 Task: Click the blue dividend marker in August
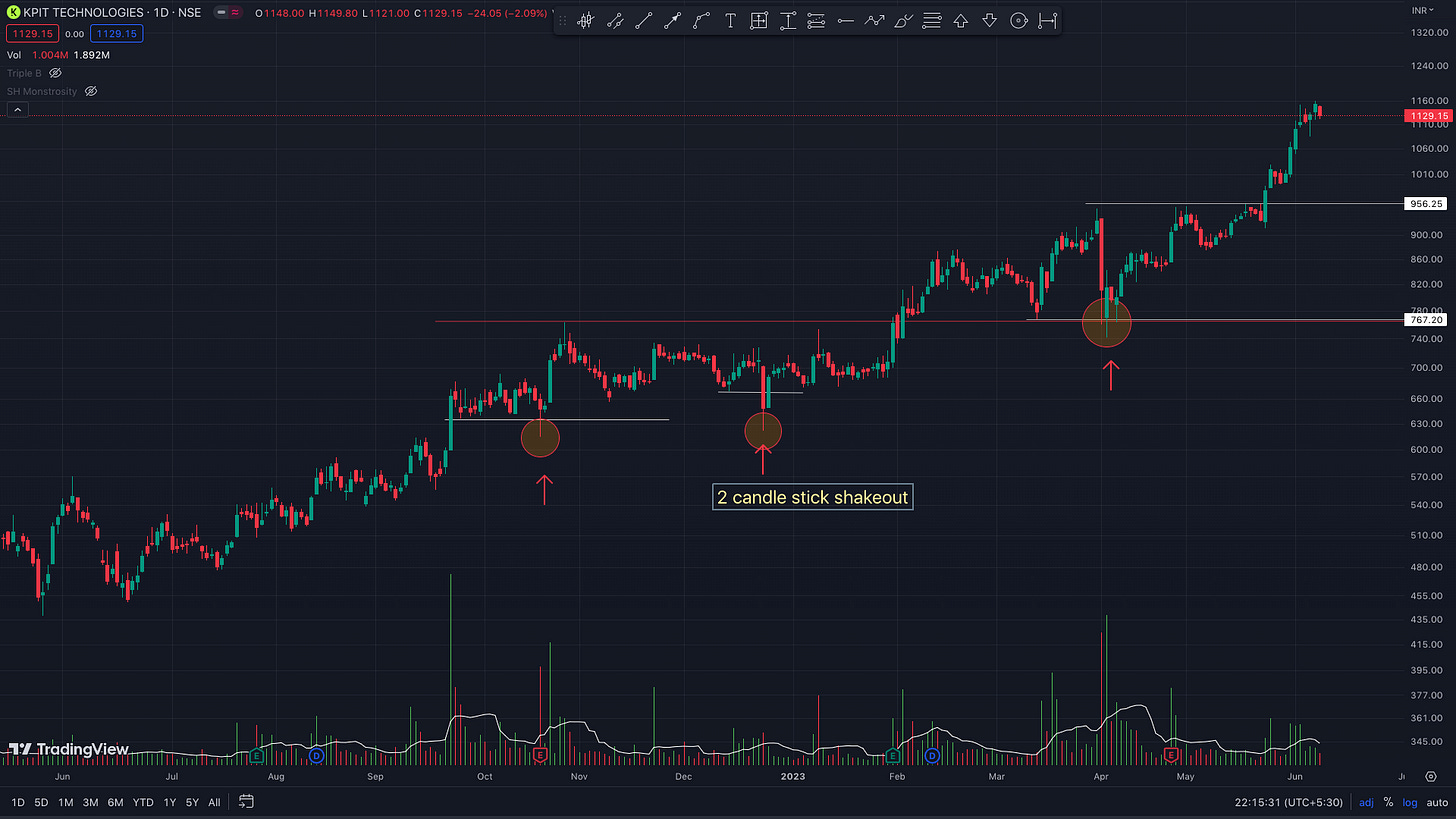pos(316,754)
